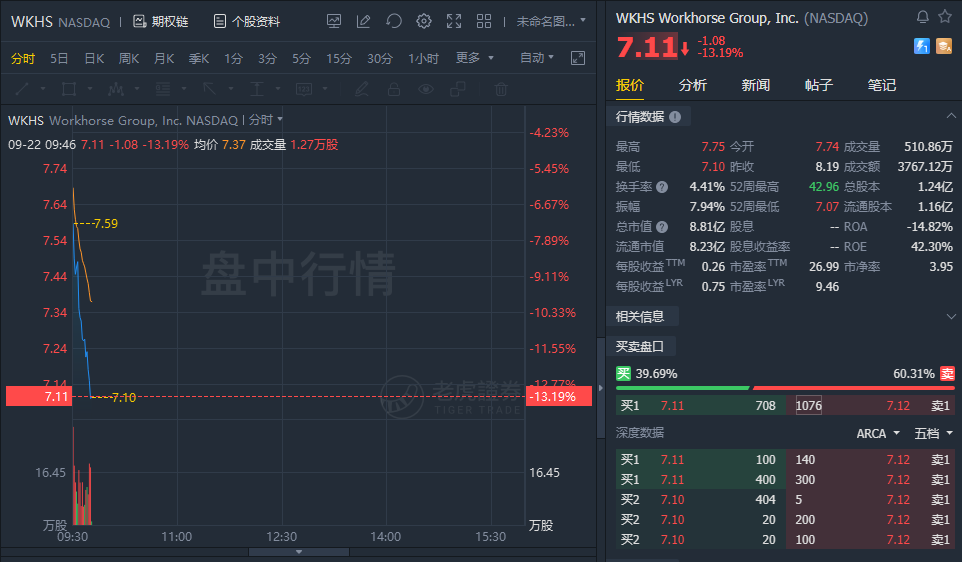962x562 pixels.
Task: Switch to the 分析 tab
Action: coord(692,85)
